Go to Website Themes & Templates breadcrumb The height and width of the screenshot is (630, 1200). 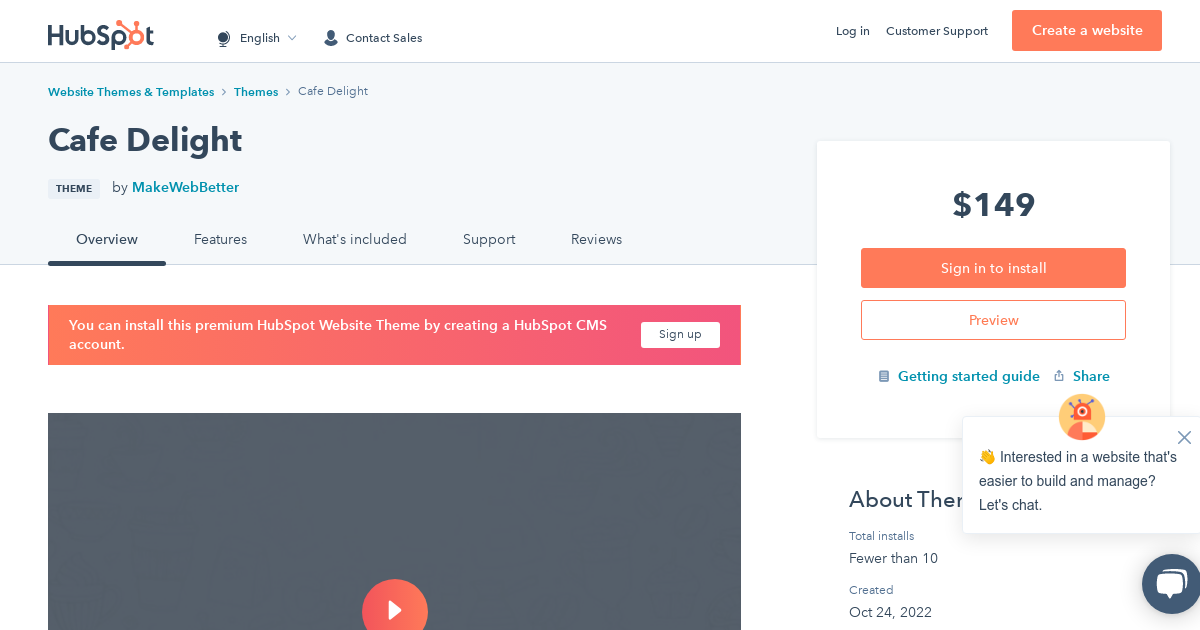131,91
